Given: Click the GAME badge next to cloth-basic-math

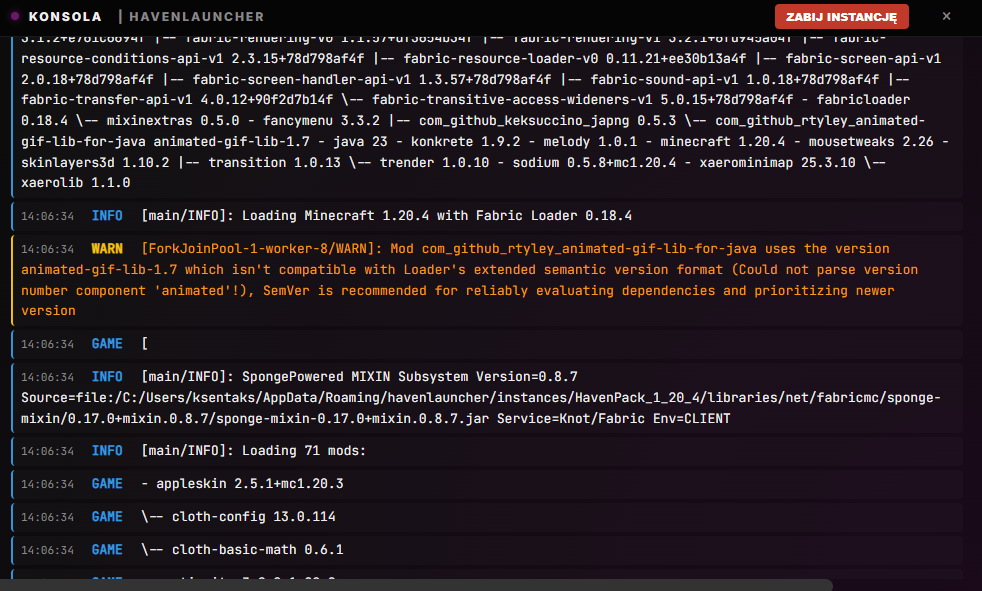Looking at the screenshot, I should point(107,549).
